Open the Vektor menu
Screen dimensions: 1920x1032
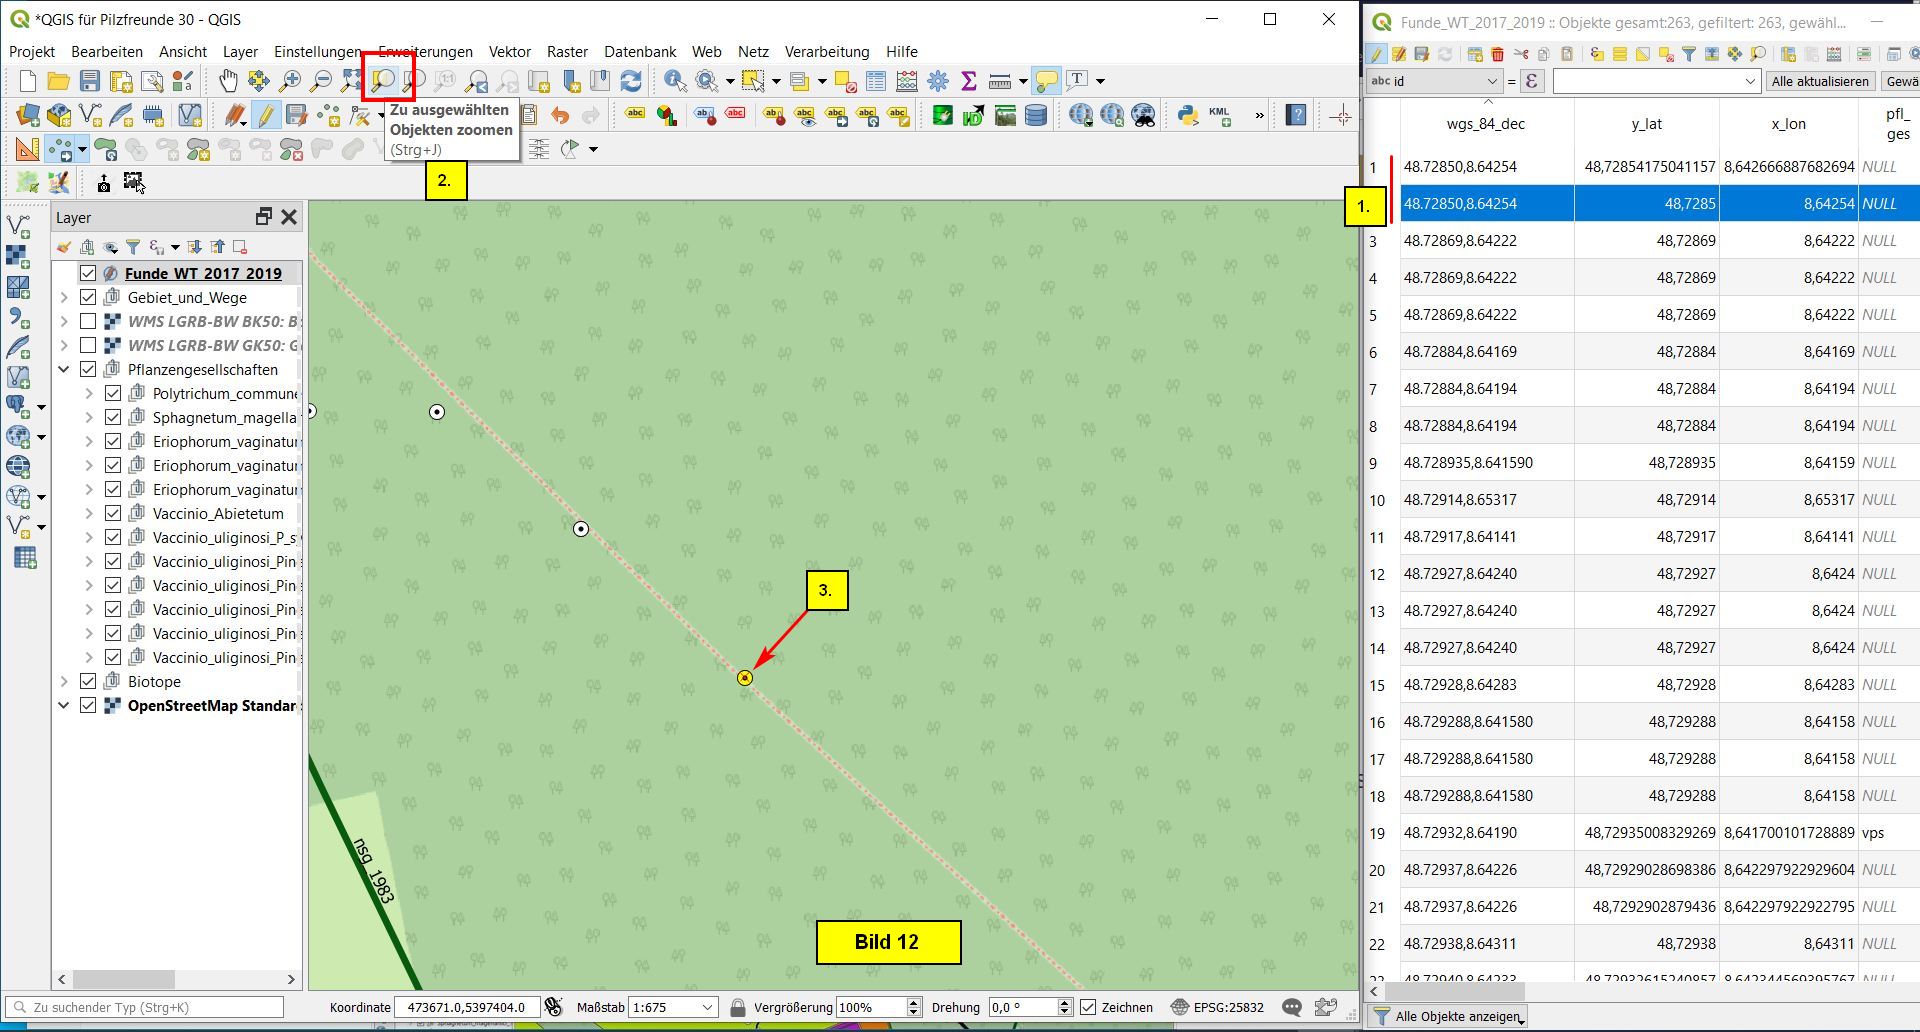(x=509, y=51)
